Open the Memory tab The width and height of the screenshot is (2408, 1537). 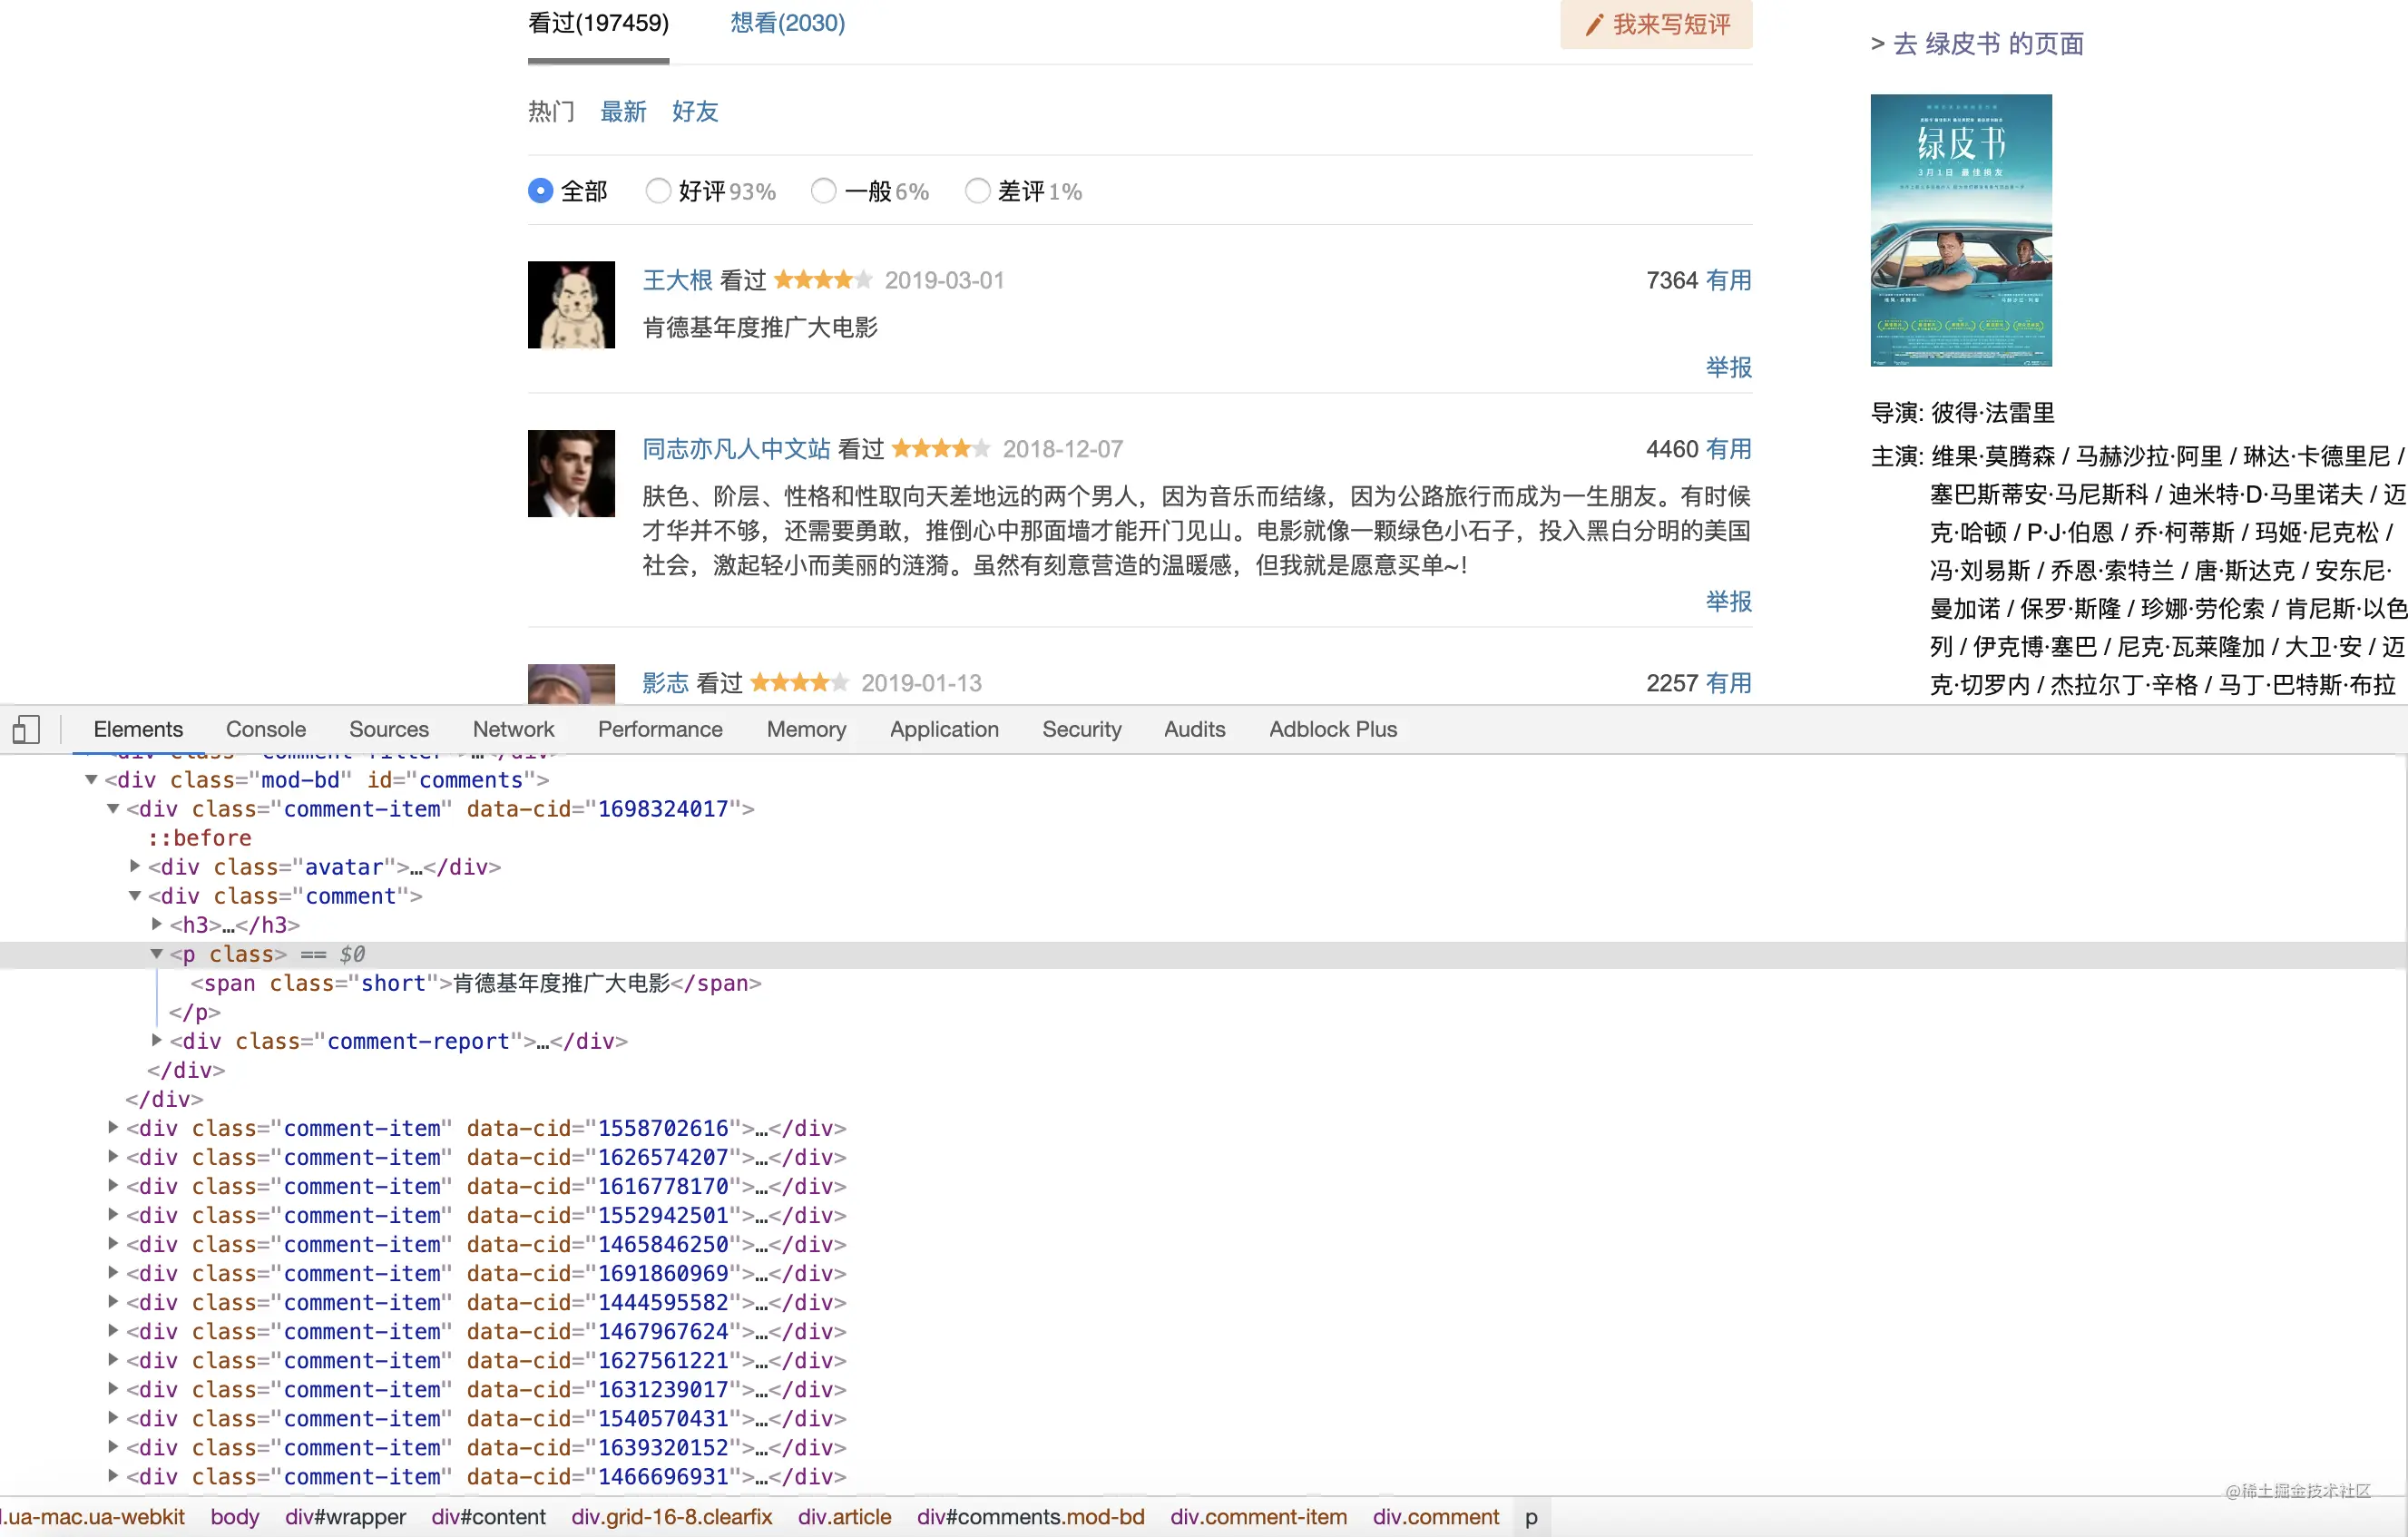click(806, 729)
